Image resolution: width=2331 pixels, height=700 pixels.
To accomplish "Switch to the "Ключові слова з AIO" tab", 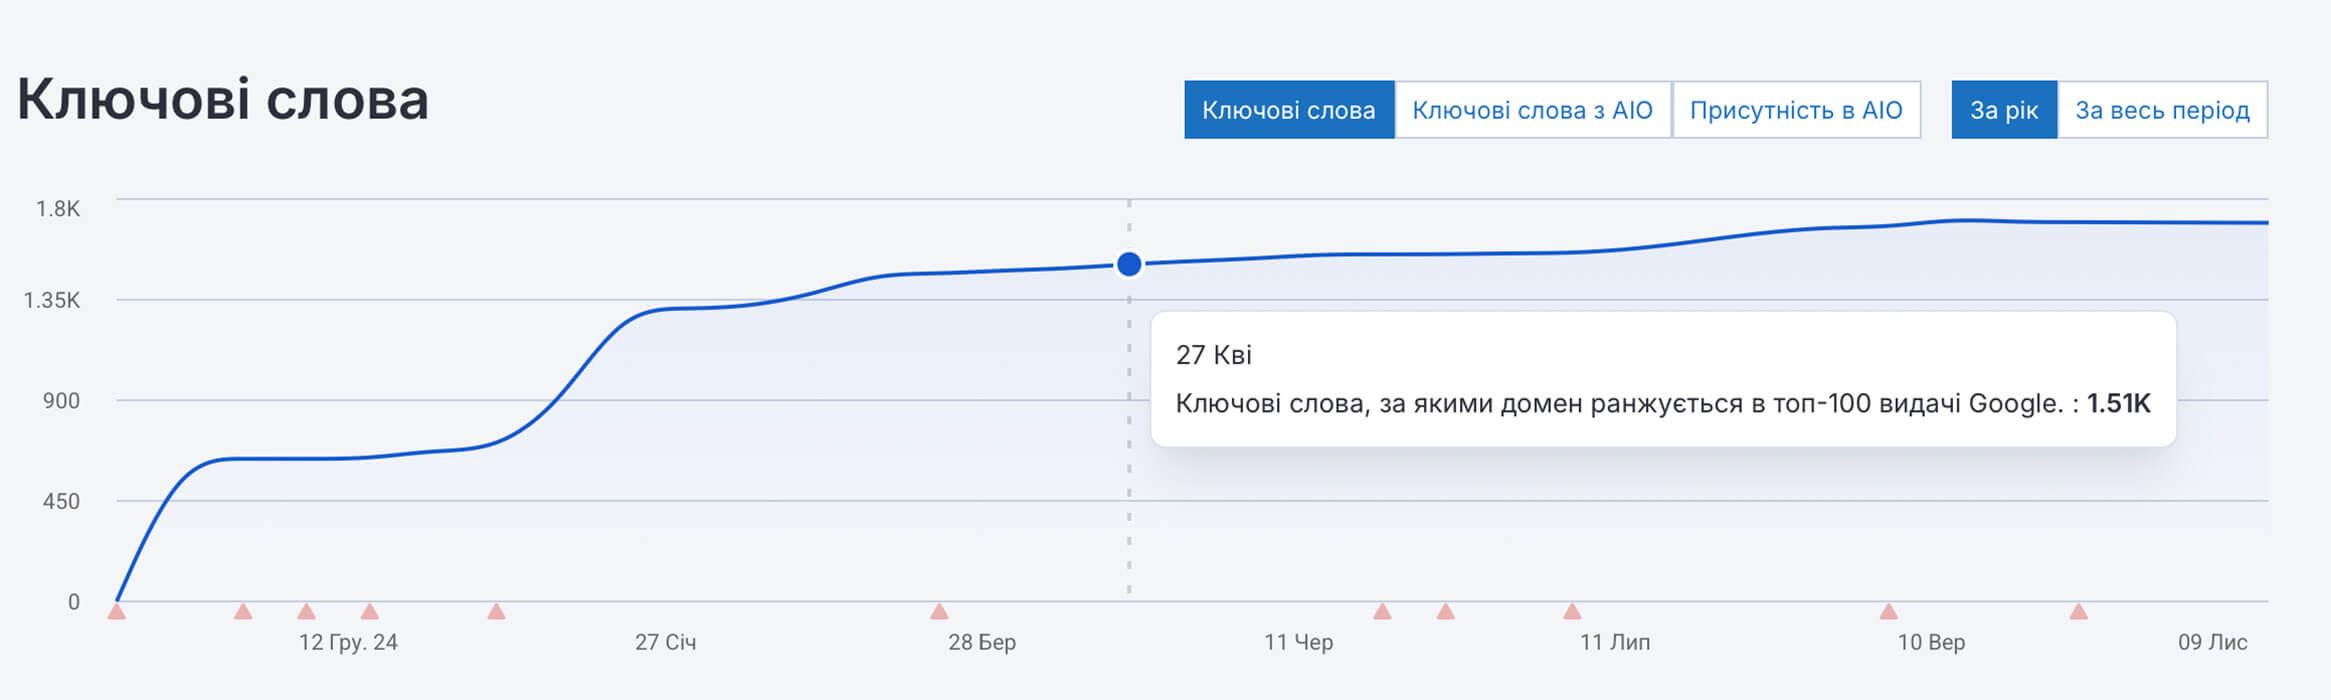I will point(1532,110).
